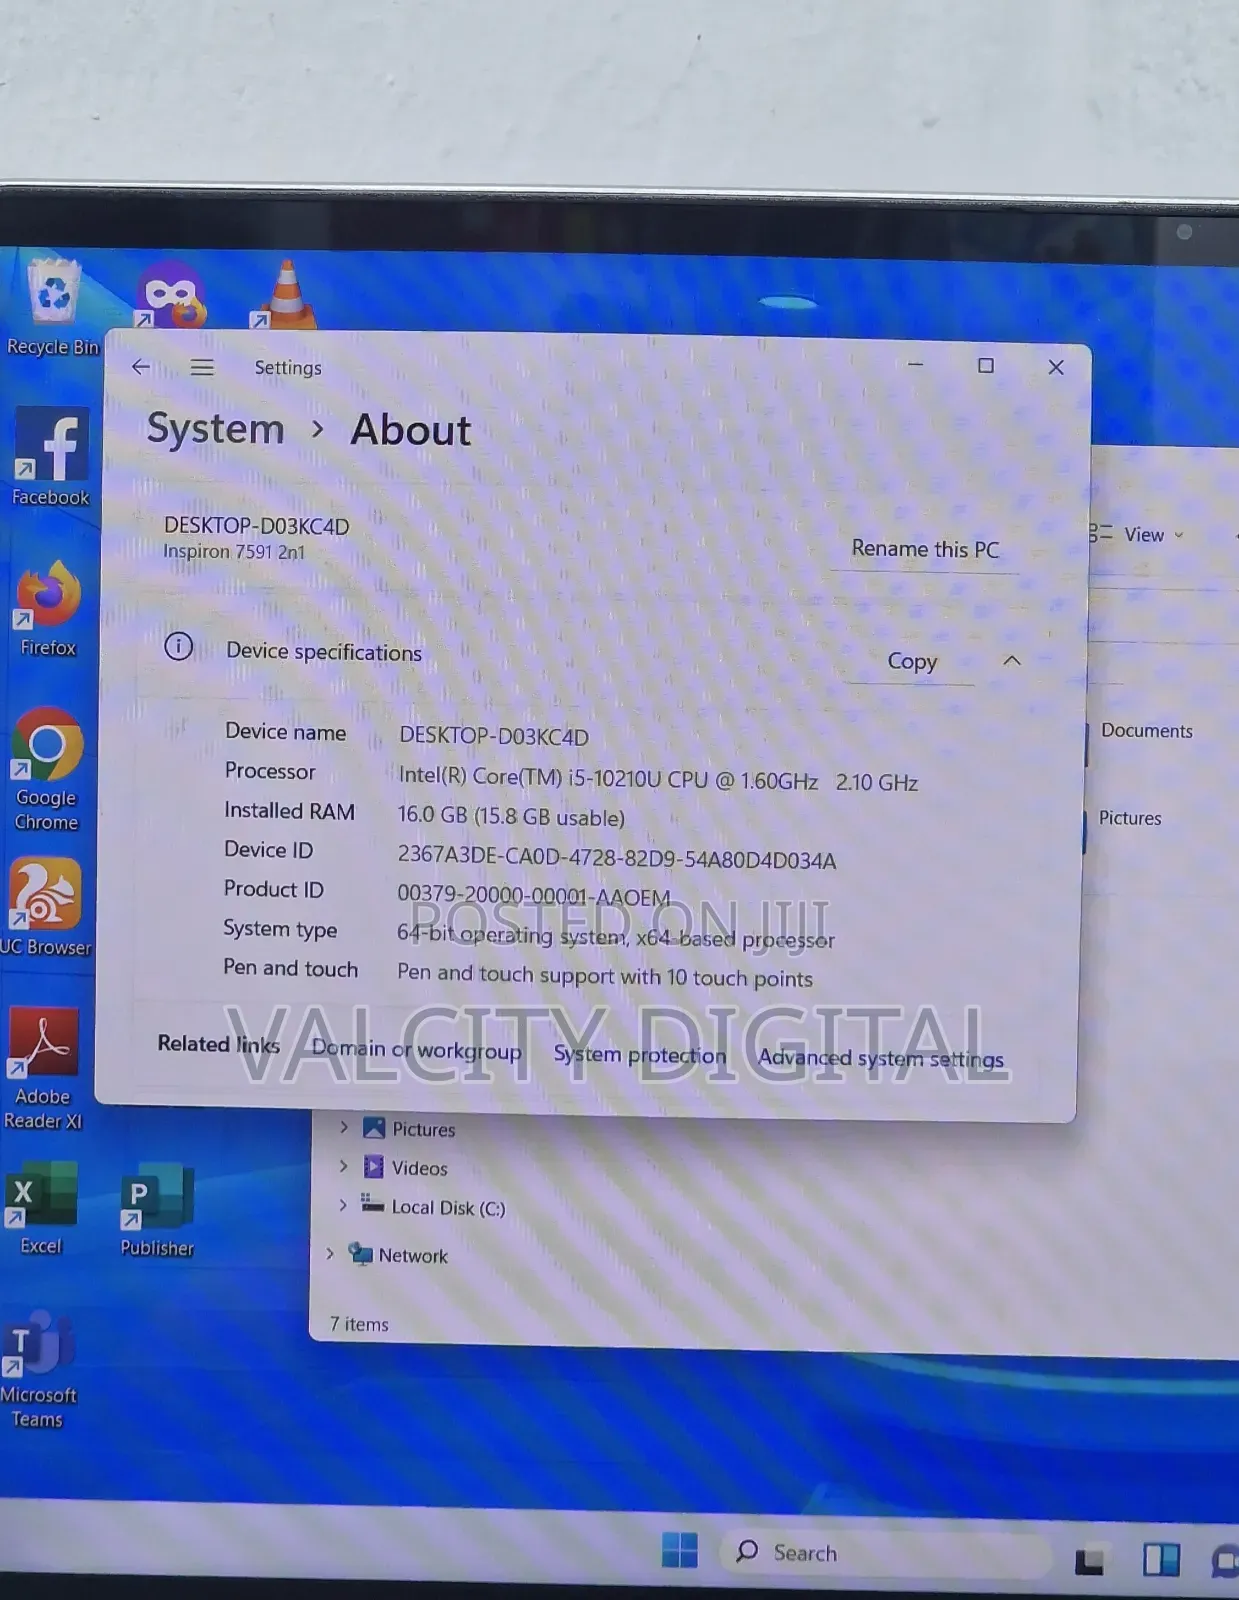Click the Device specifications info icon
Image resolution: width=1239 pixels, height=1600 pixels.
click(x=178, y=647)
